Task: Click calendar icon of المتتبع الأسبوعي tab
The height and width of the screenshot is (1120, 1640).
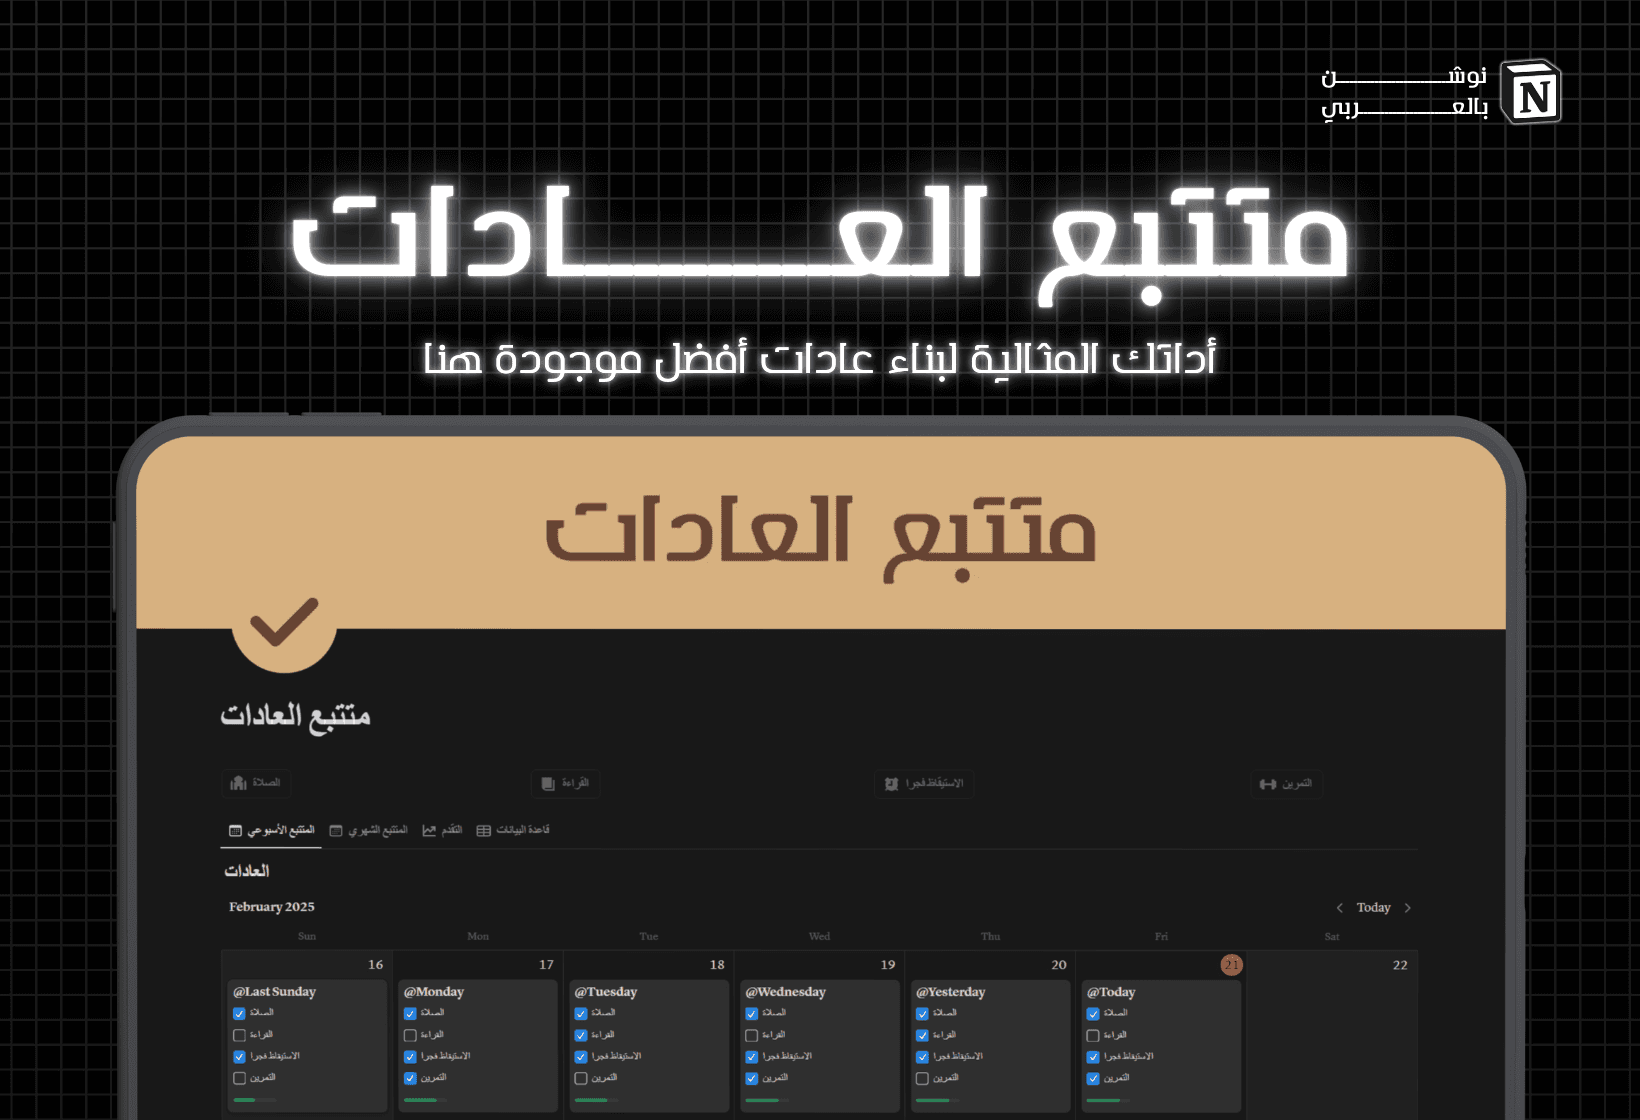Action: click(x=235, y=830)
